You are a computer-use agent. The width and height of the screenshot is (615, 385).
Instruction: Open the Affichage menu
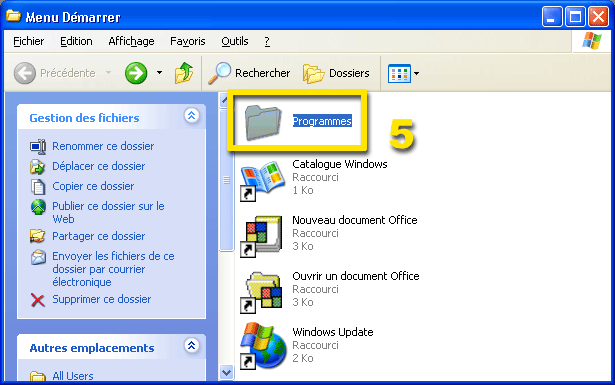click(x=131, y=41)
